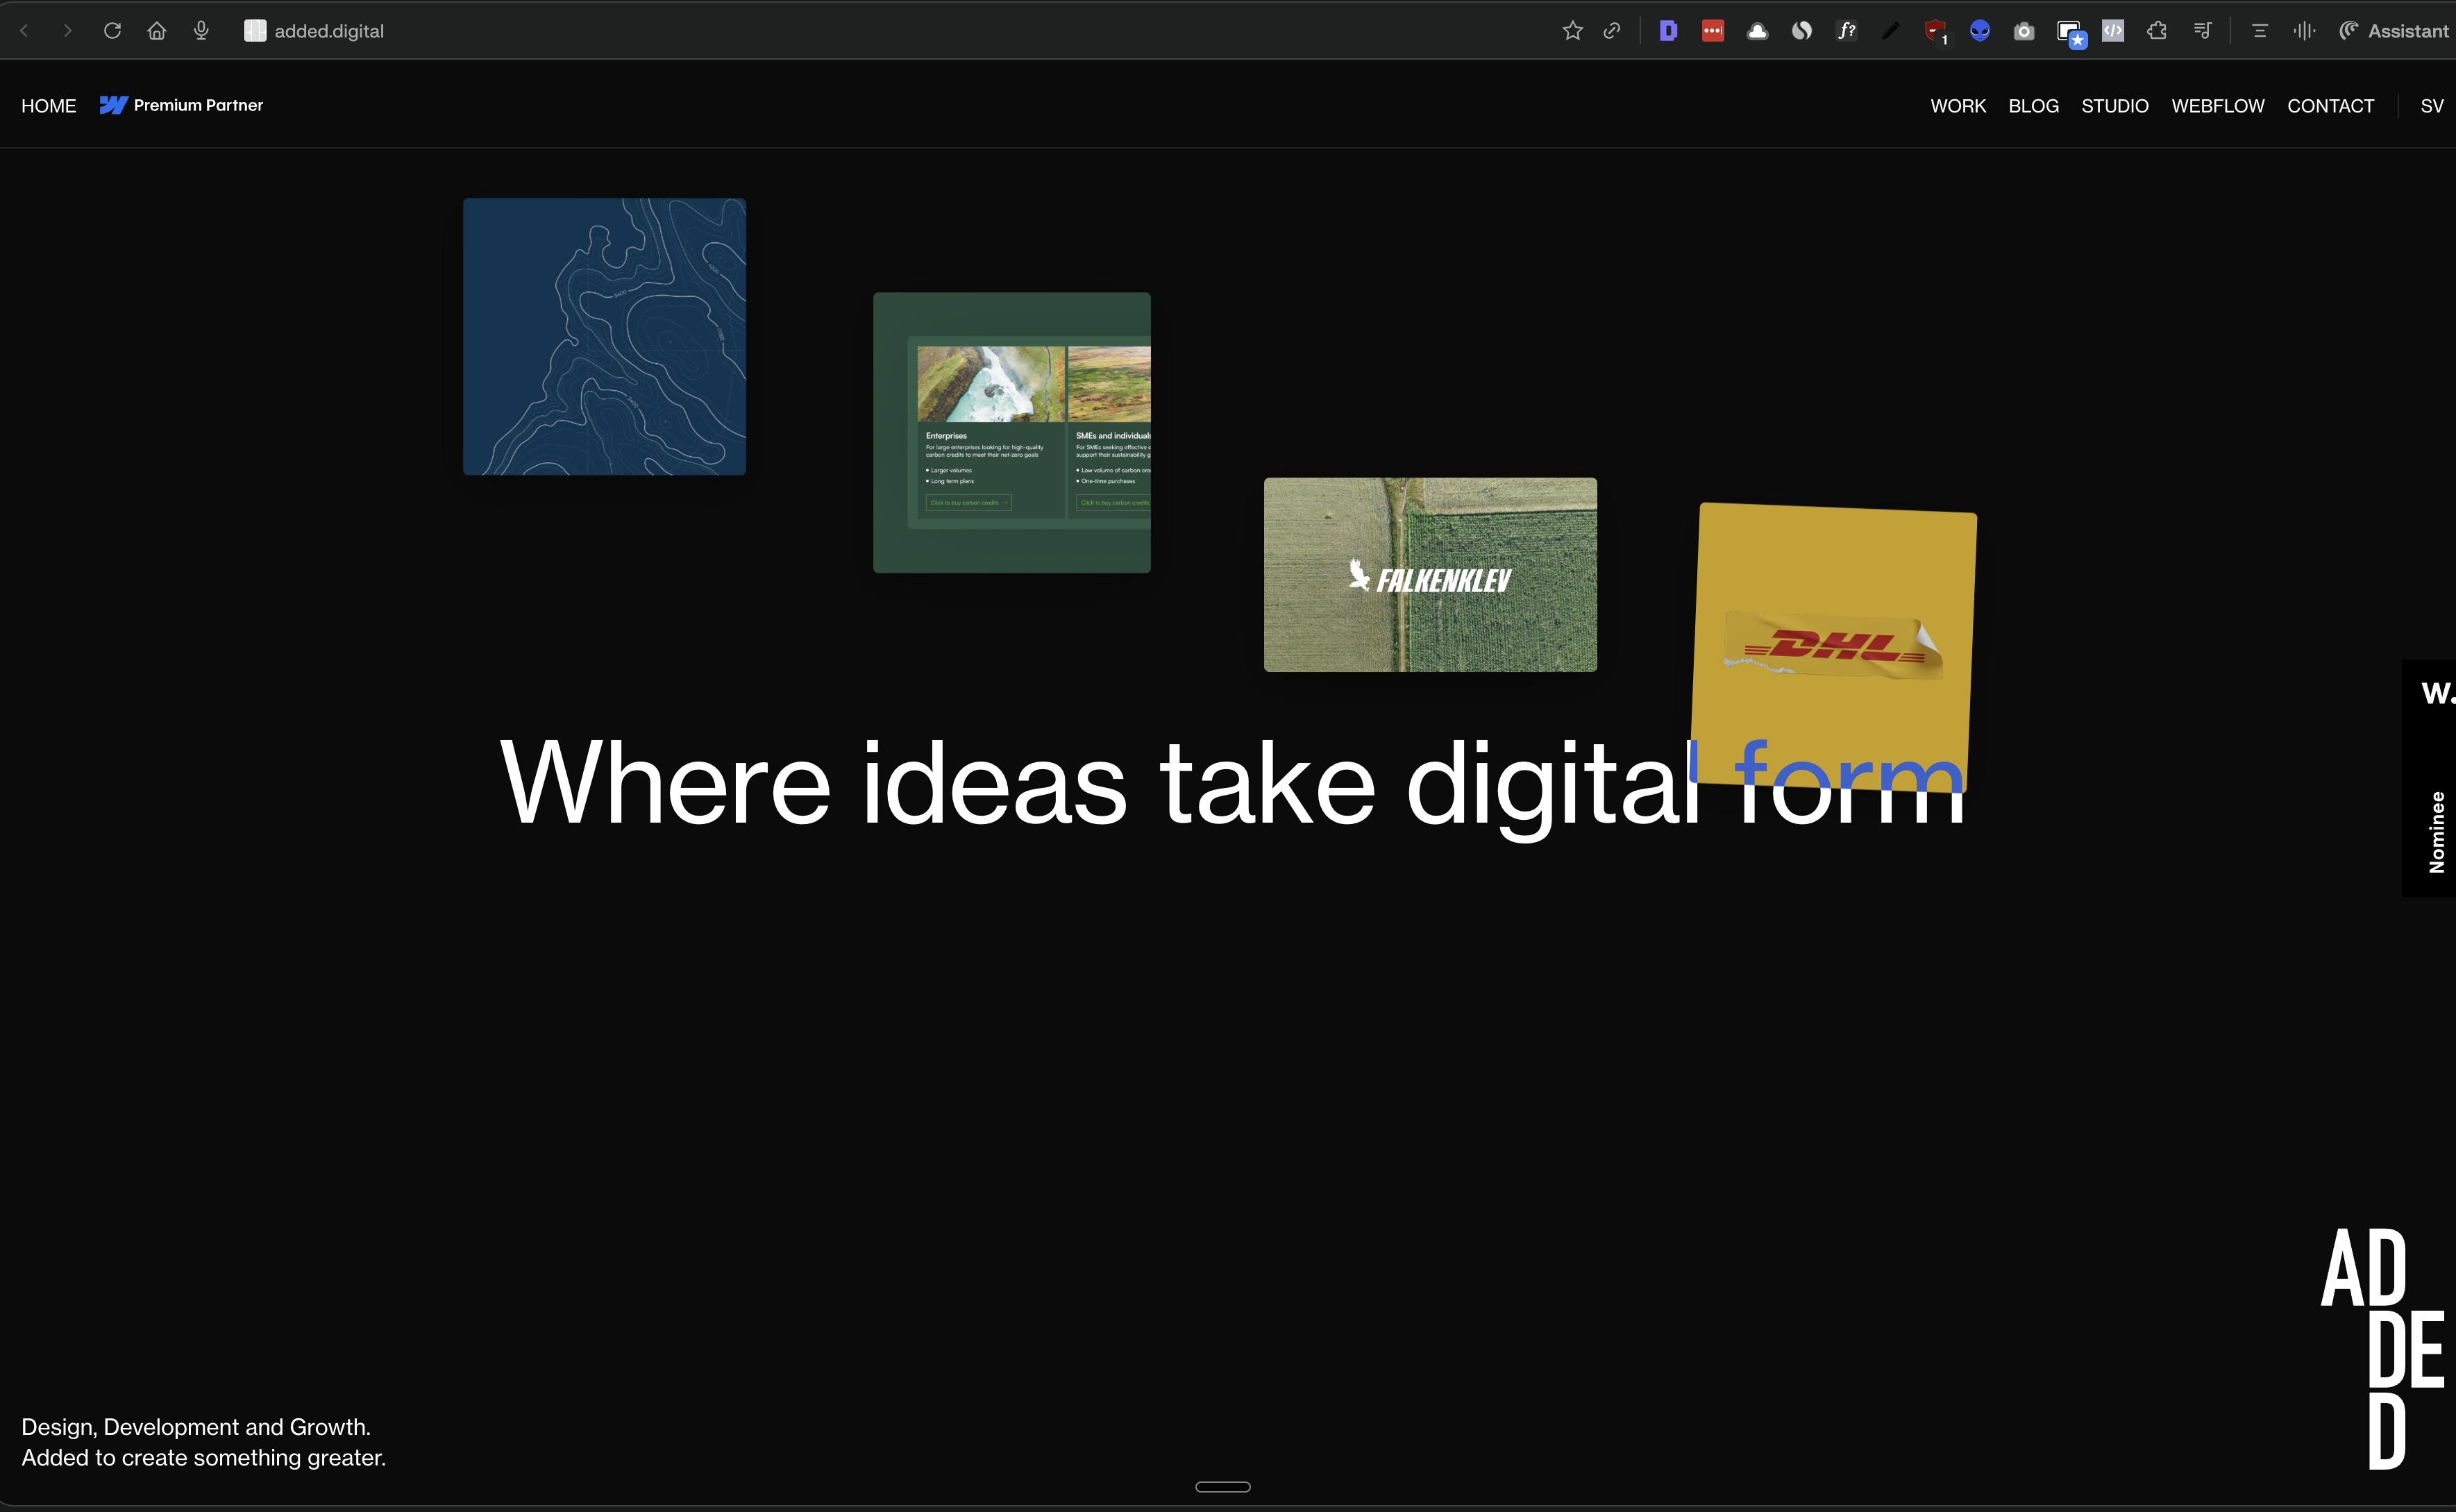The height and width of the screenshot is (1512, 2456).
Task: Open the Falkenklev project thumbnail
Action: point(1429,575)
